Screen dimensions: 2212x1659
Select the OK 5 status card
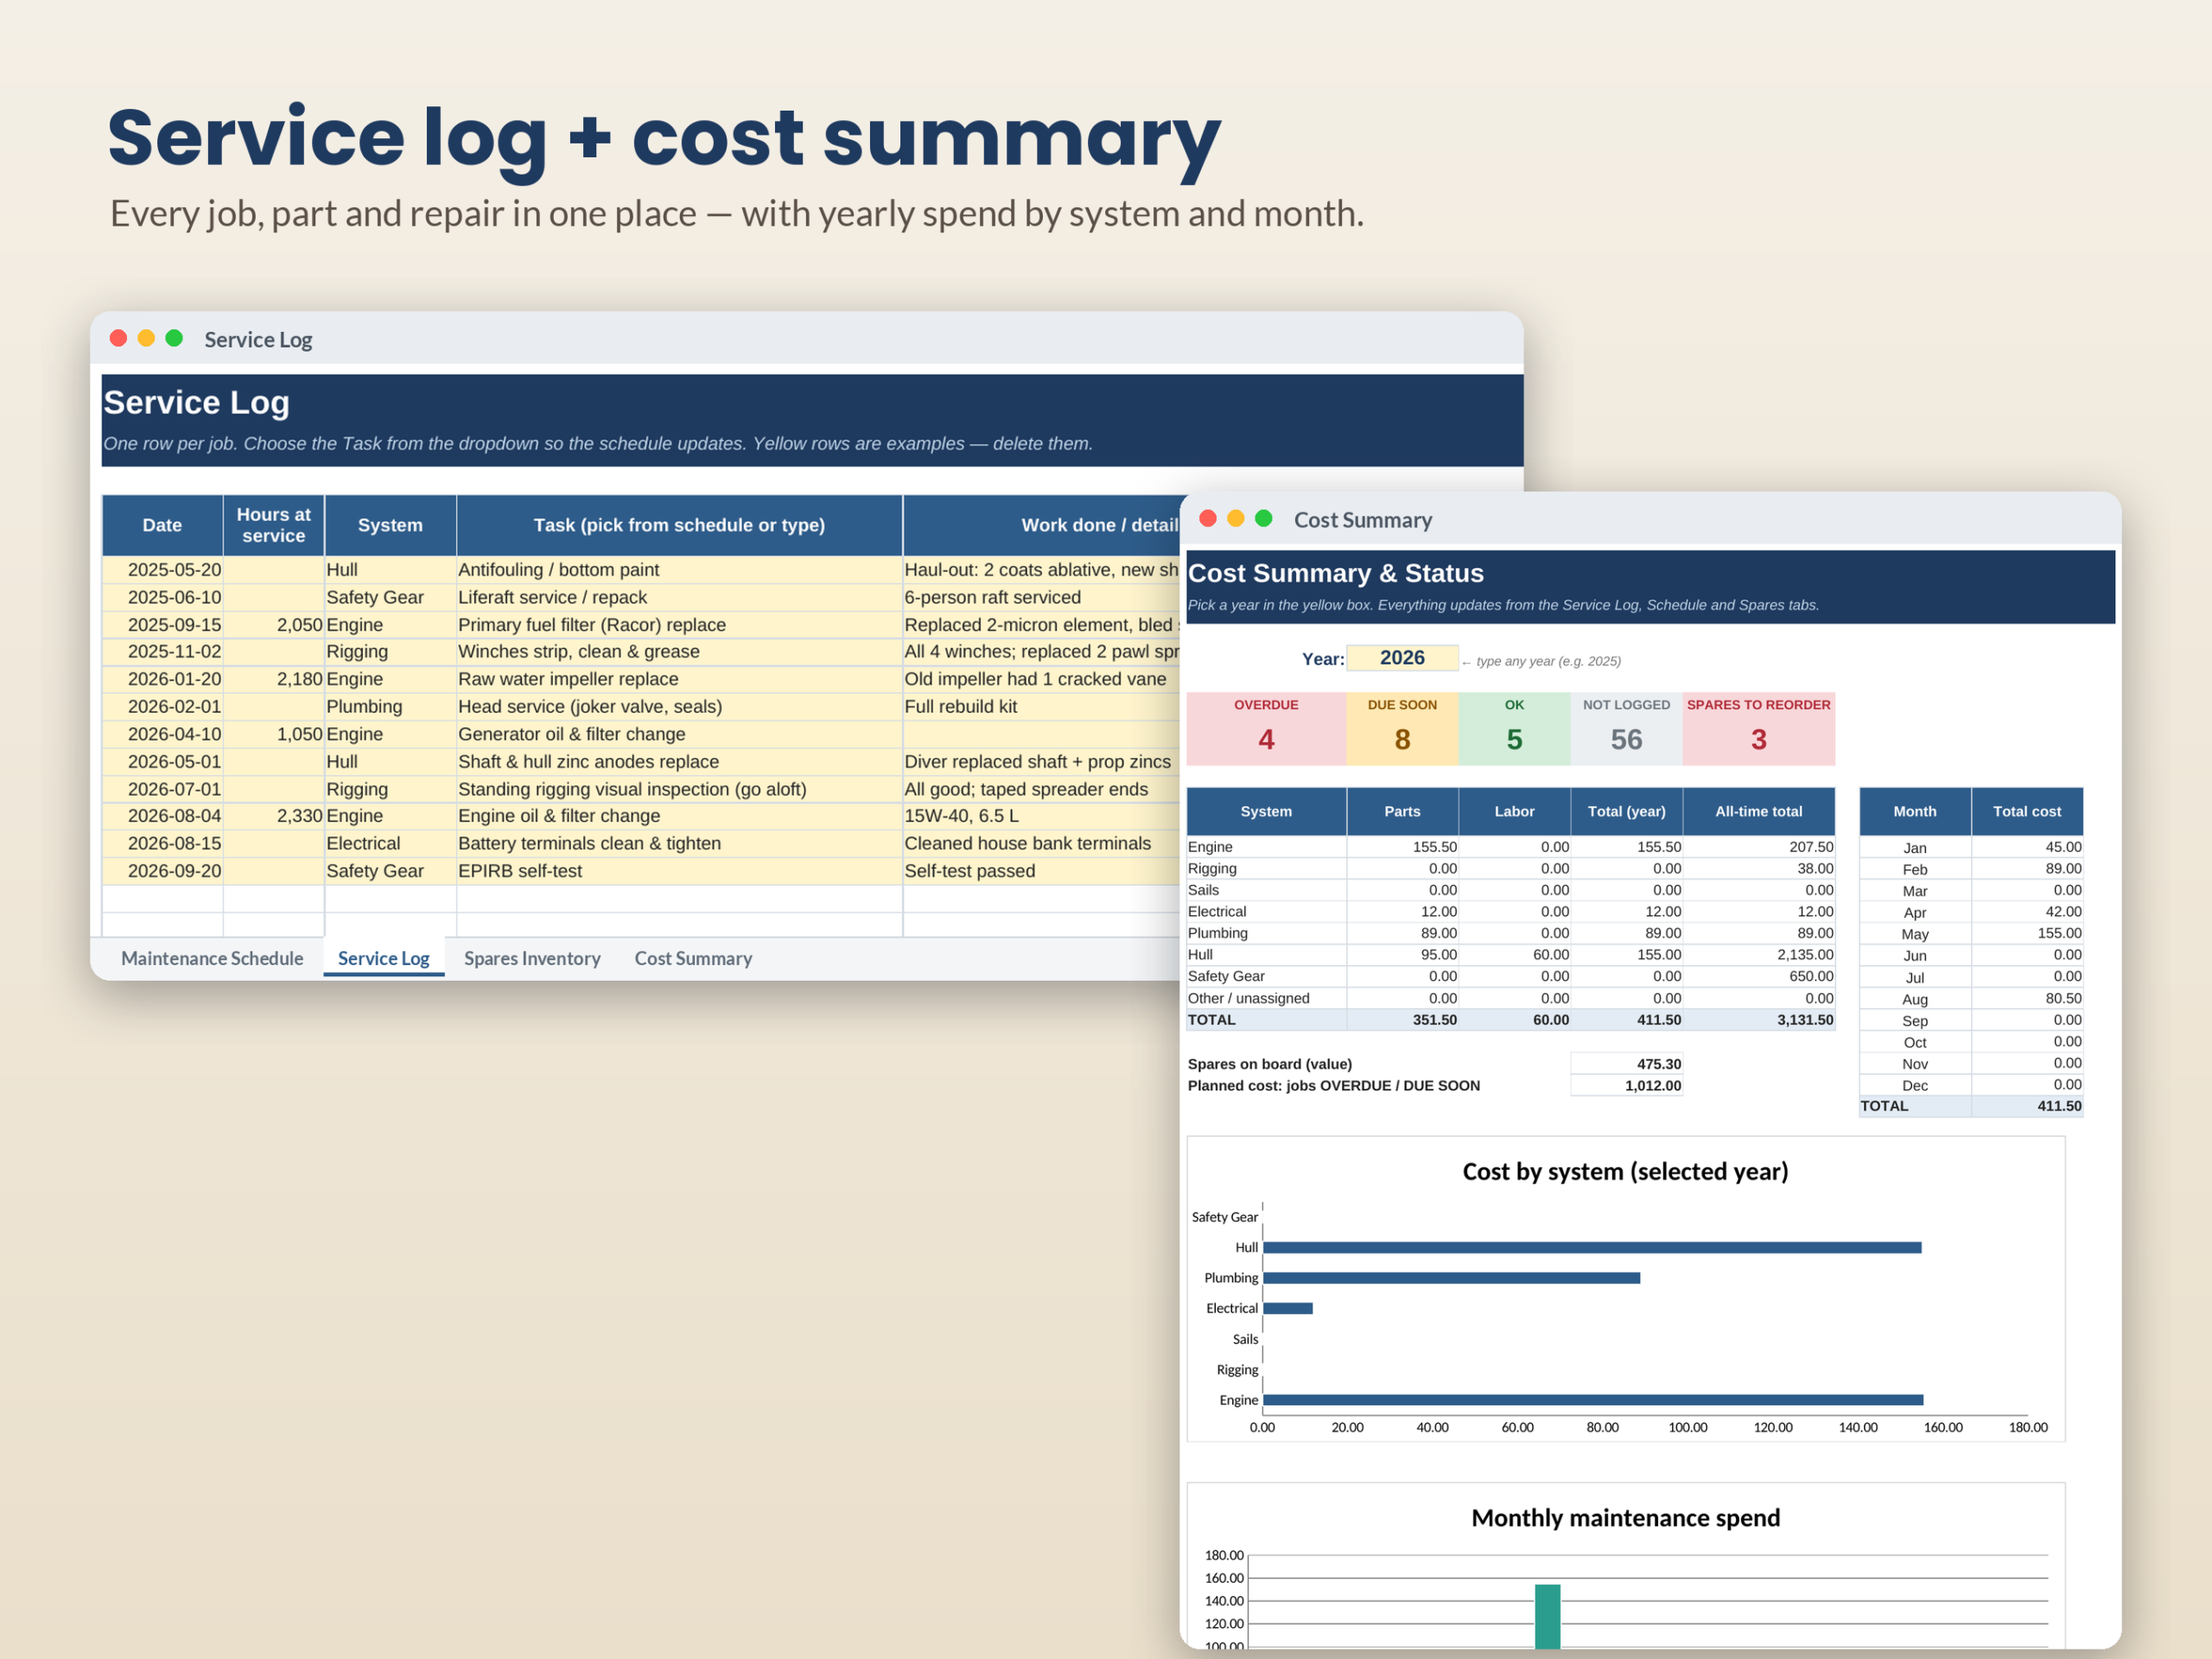click(x=1514, y=728)
